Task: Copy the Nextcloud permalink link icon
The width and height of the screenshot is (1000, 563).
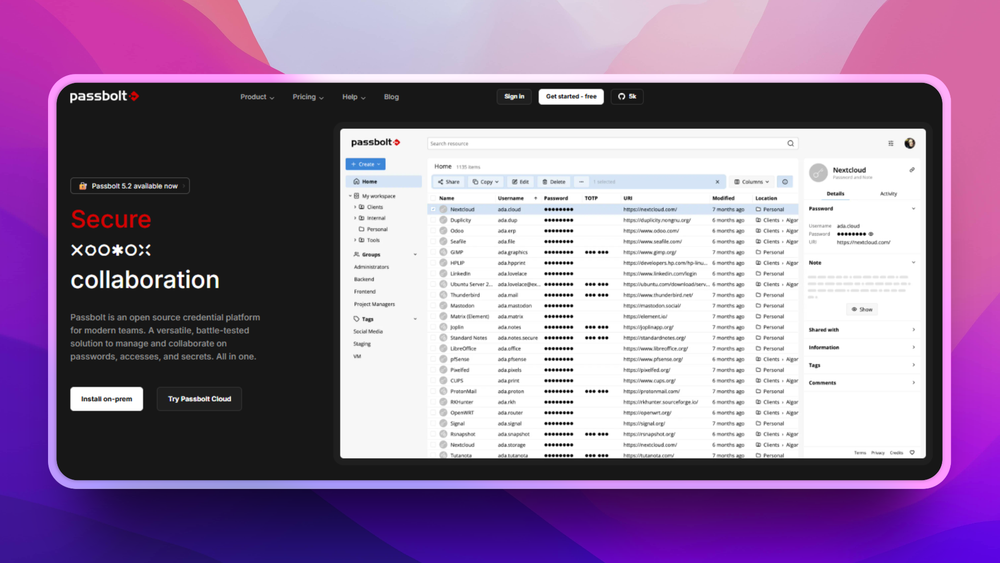Action: click(x=912, y=170)
